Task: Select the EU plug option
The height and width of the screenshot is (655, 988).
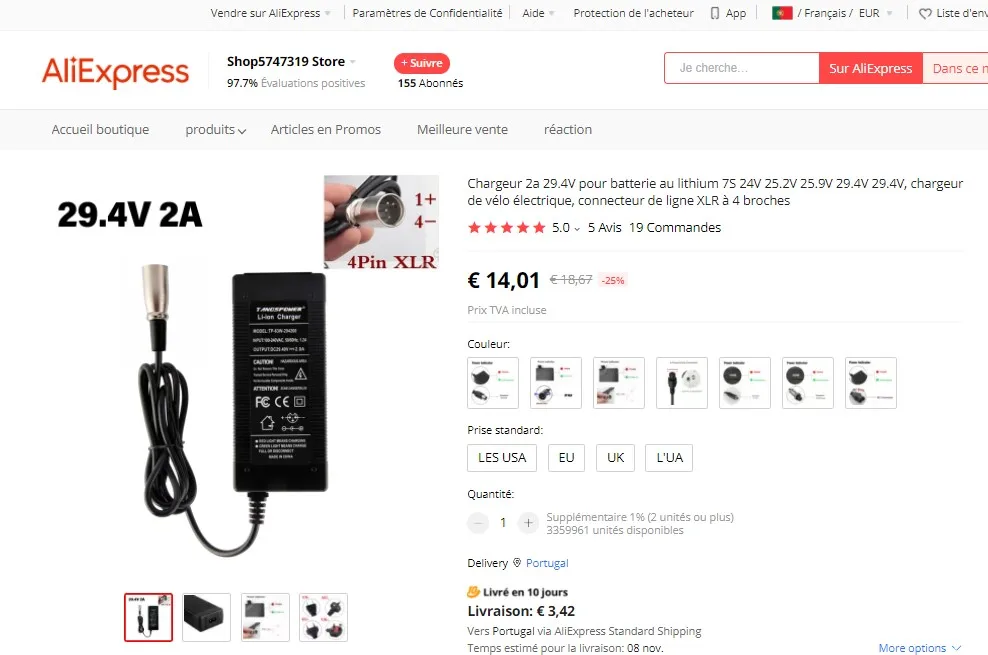Action: pos(566,458)
